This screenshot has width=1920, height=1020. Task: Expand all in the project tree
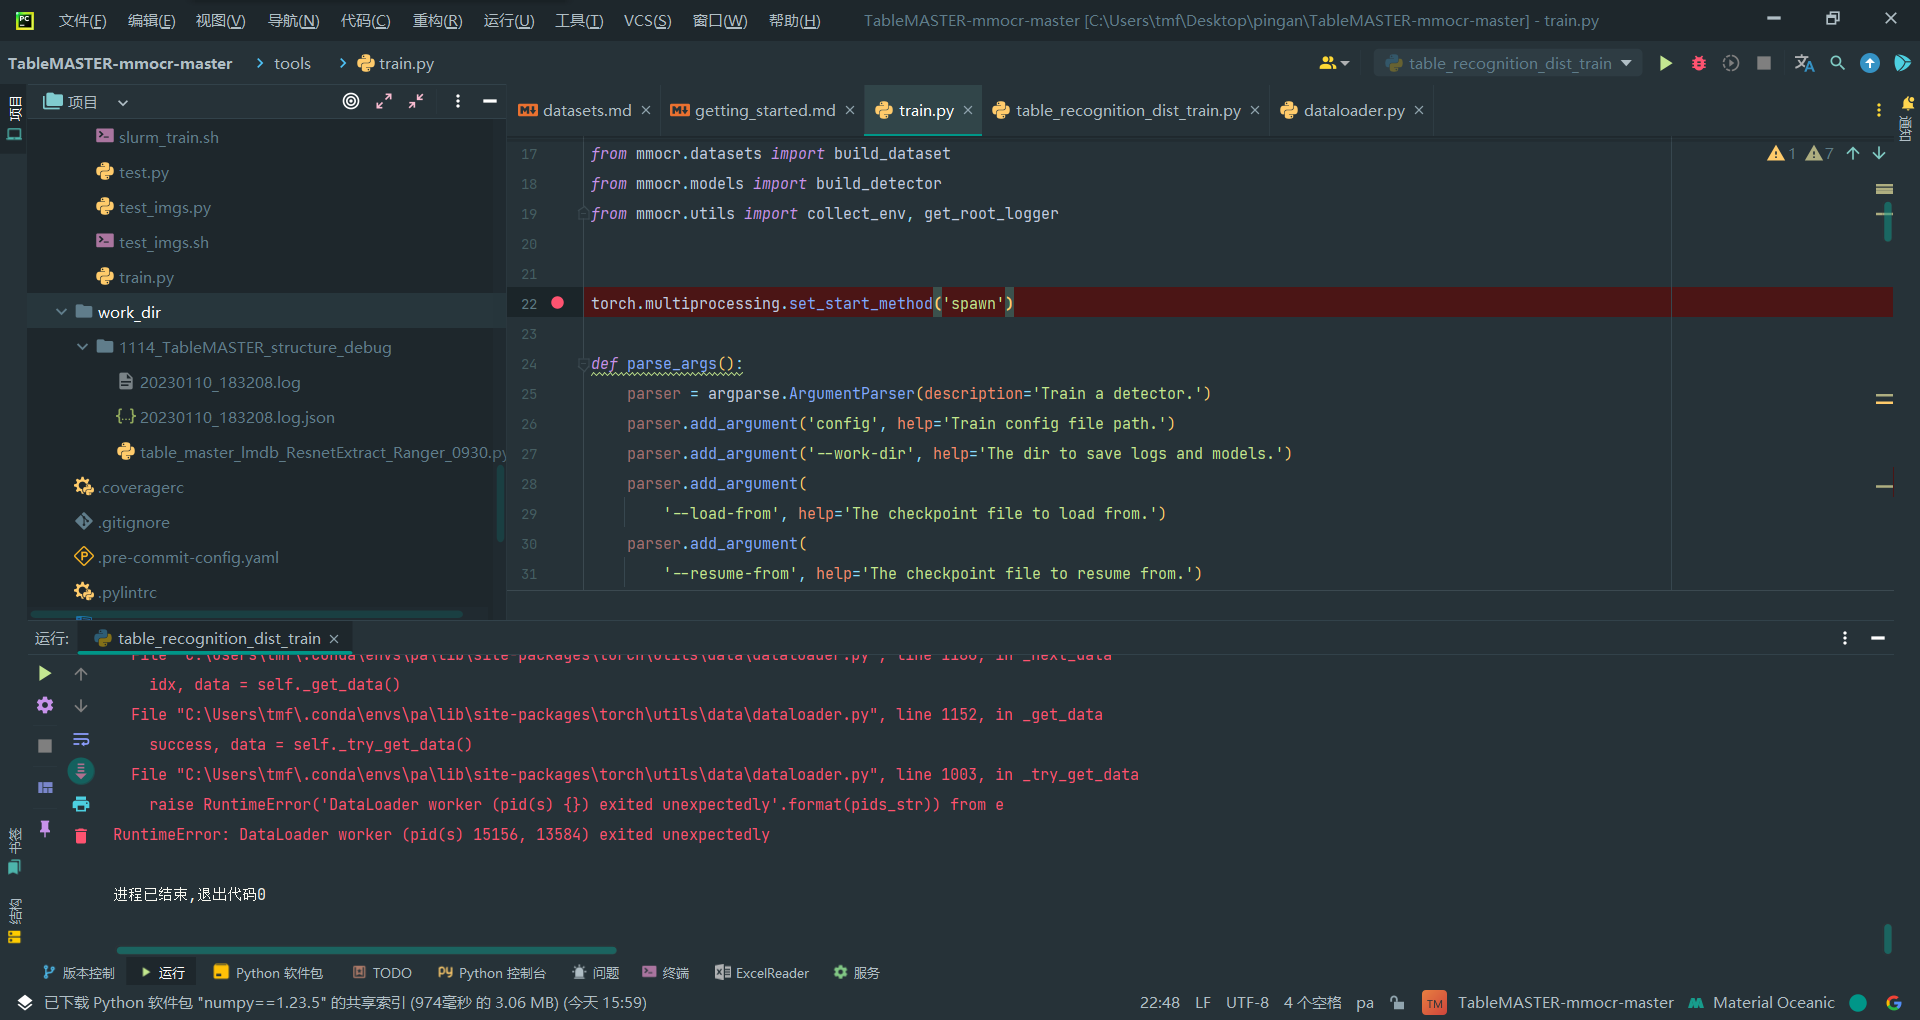tap(384, 101)
